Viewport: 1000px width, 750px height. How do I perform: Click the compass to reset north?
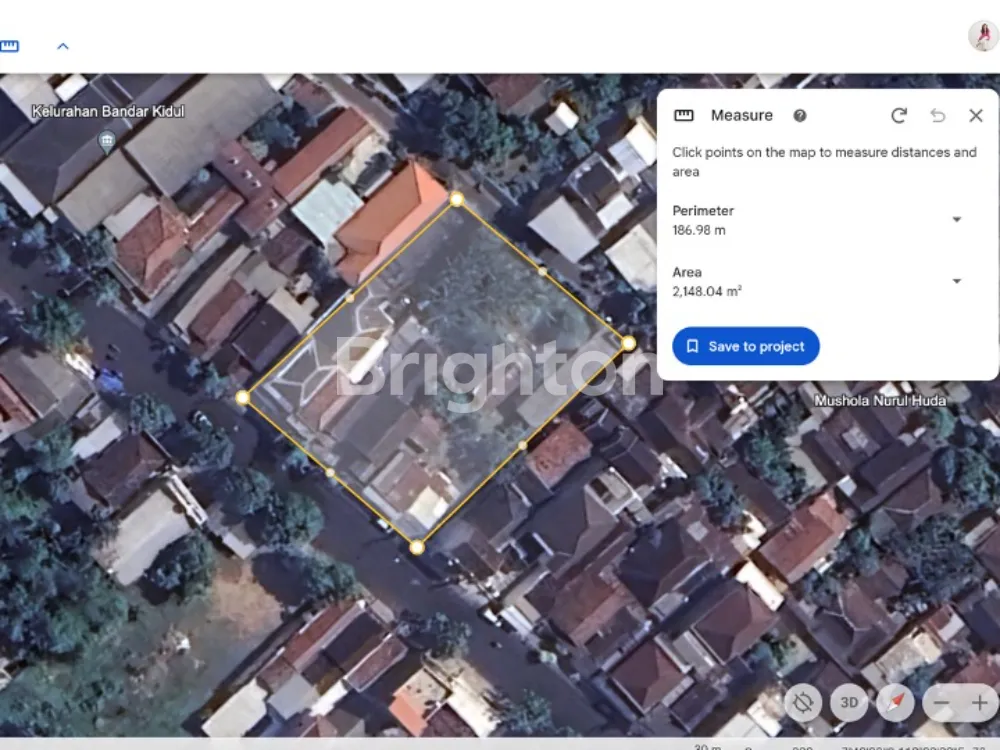895,703
